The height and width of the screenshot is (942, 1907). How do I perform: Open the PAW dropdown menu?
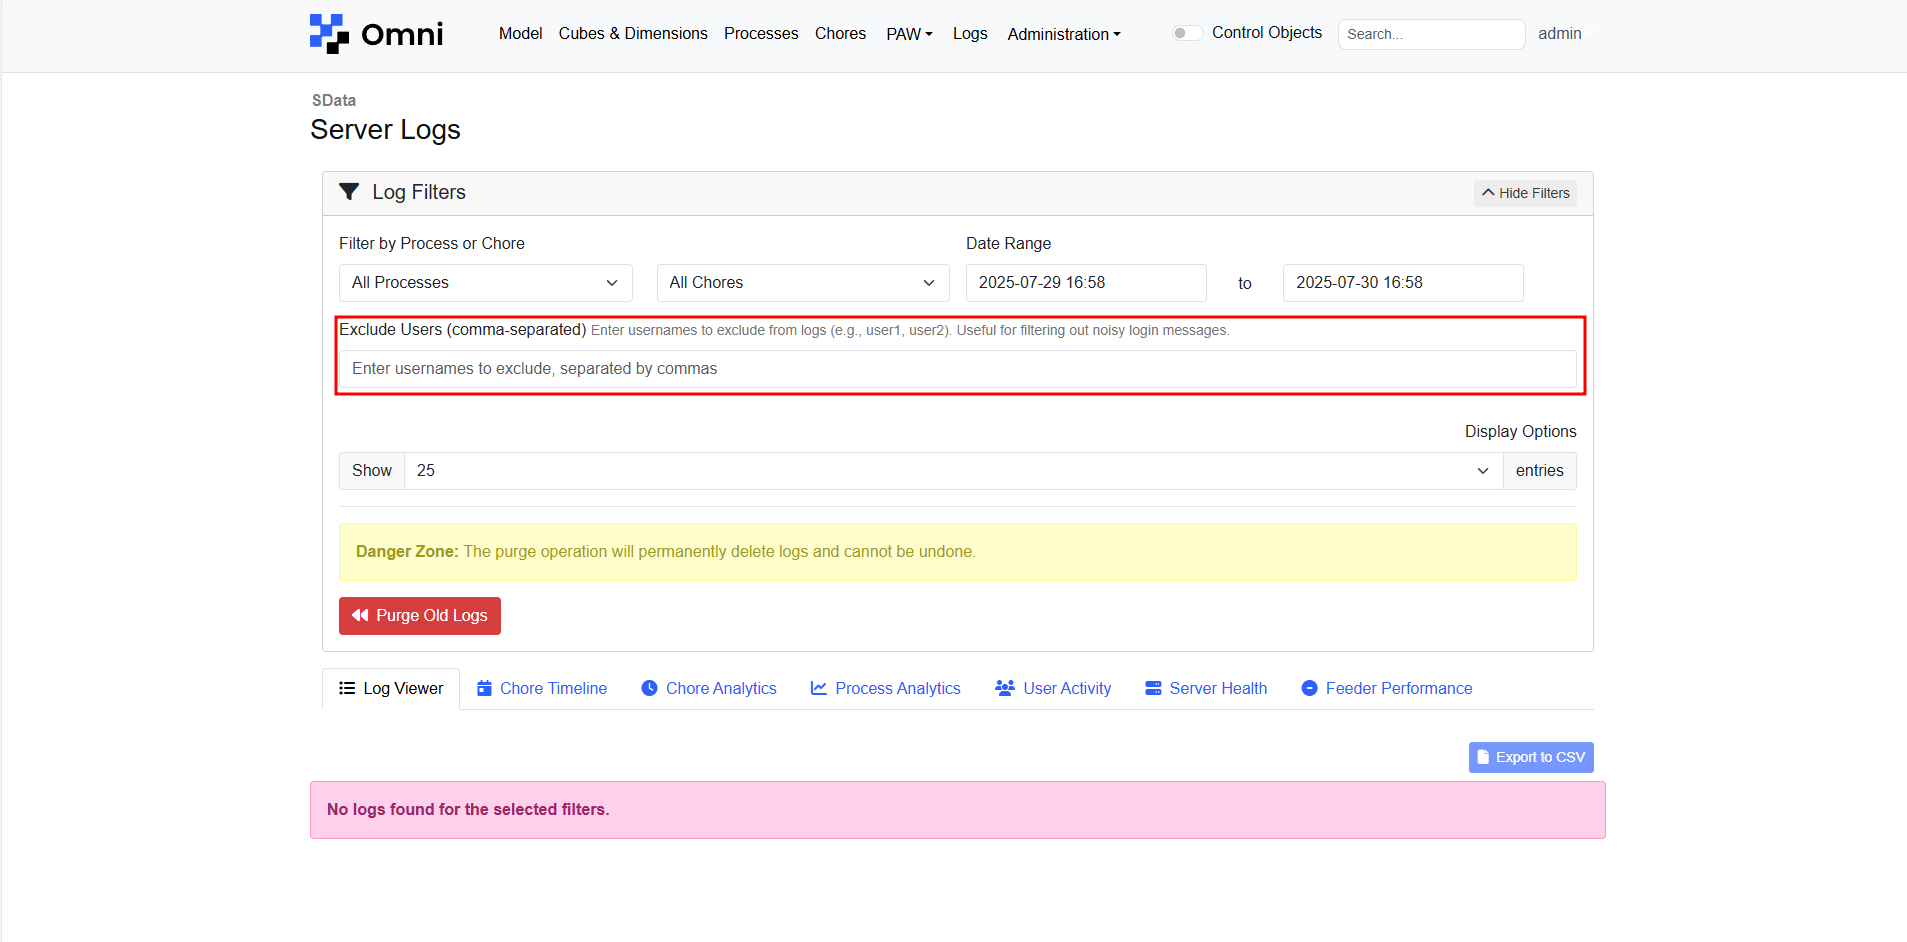909,34
